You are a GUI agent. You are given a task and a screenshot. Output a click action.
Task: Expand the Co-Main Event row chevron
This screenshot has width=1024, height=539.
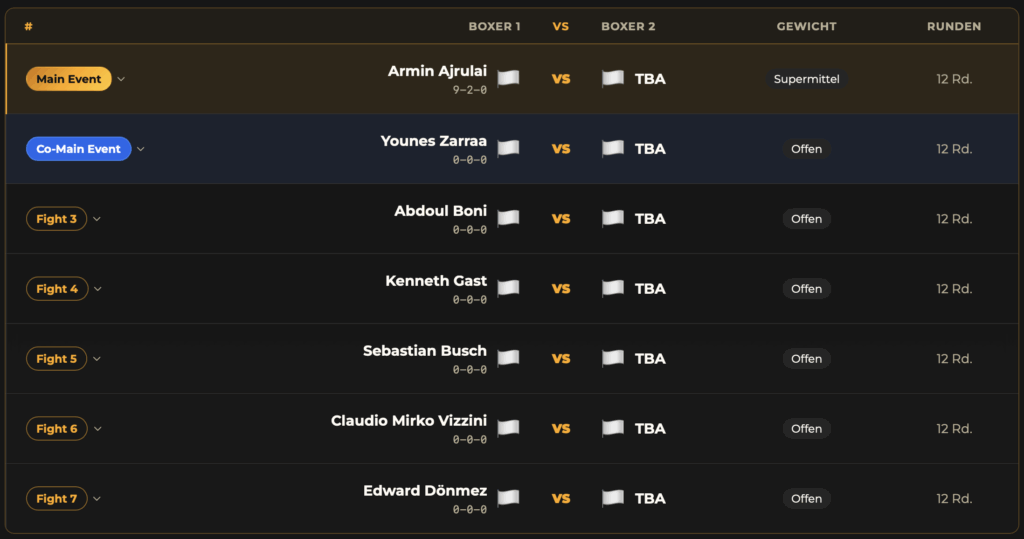click(x=141, y=149)
